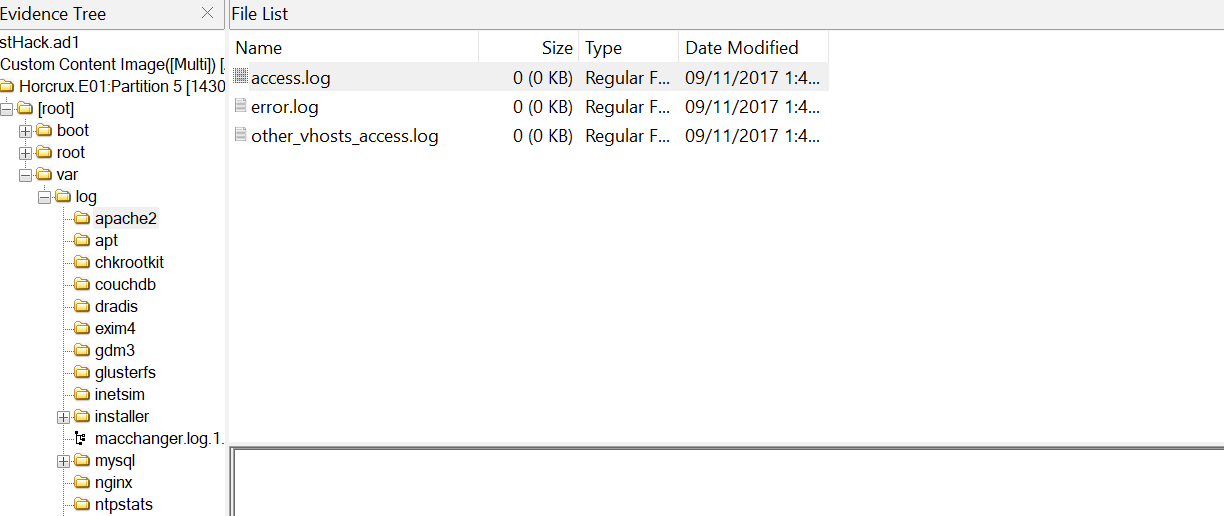Expand the boot folder node
Screen dimensions: 1224x516
(25, 131)
